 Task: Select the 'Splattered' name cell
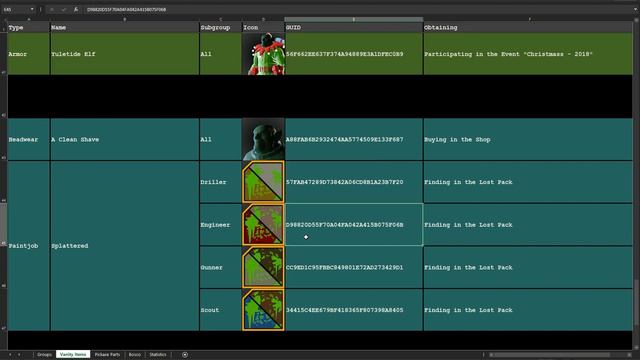point(124,246)
